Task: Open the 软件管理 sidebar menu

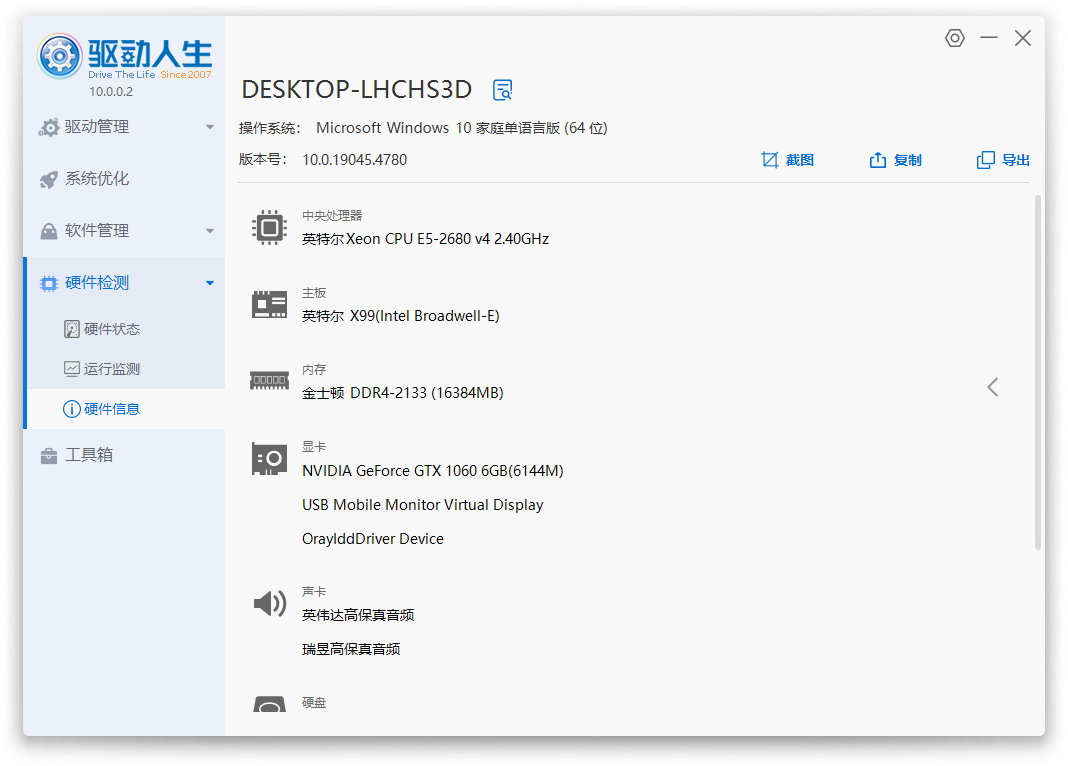Action: (x=125, y=231)
